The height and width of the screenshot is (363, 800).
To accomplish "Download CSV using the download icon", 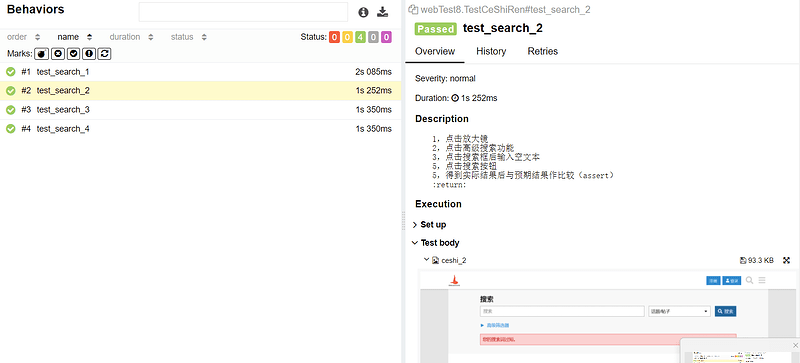I will (x=383, y=12).
